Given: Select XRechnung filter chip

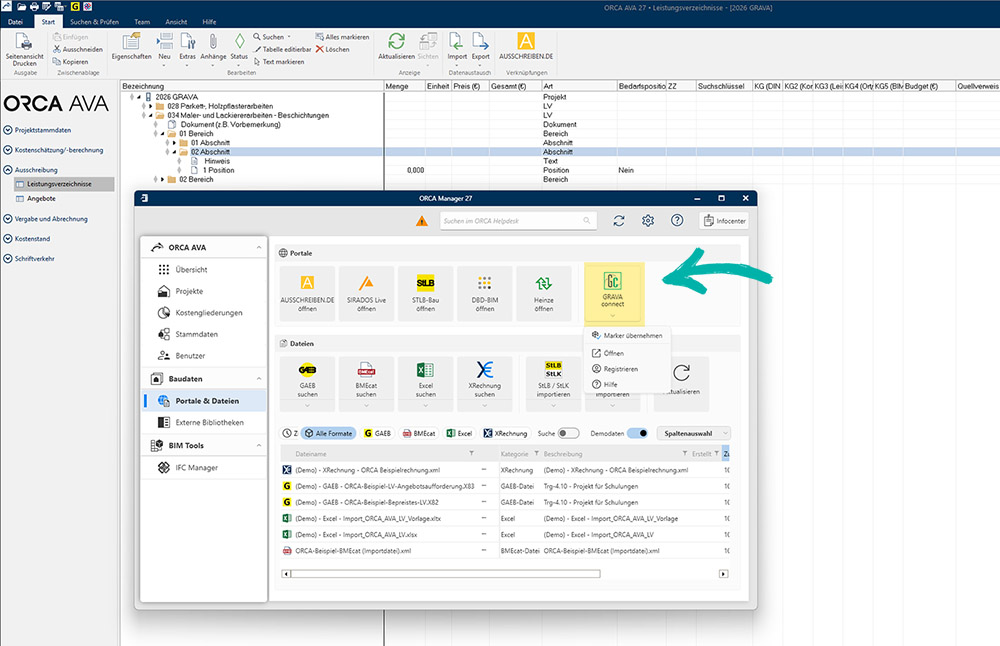Looking at the screenshot, I should point(506,434).
